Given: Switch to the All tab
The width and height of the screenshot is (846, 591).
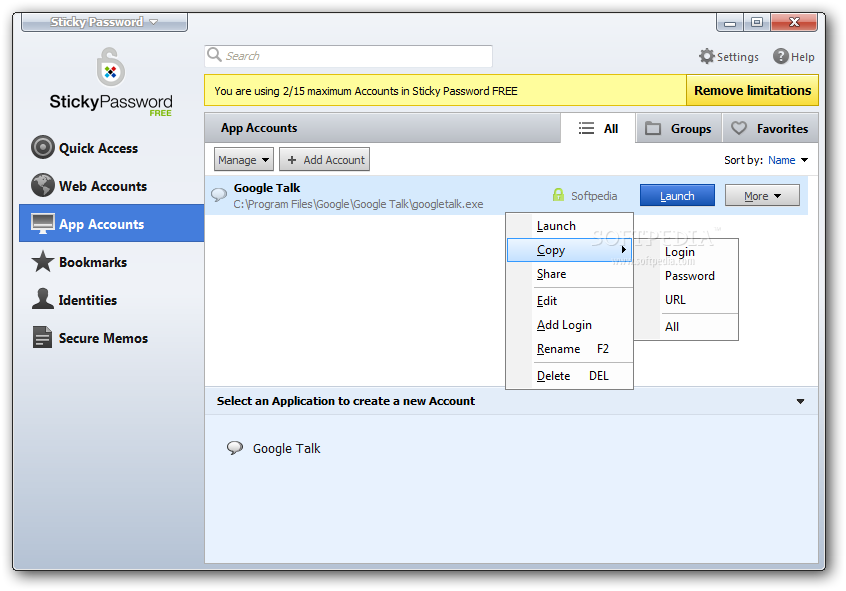Looking at the screenshot, I should coord(598,128).
